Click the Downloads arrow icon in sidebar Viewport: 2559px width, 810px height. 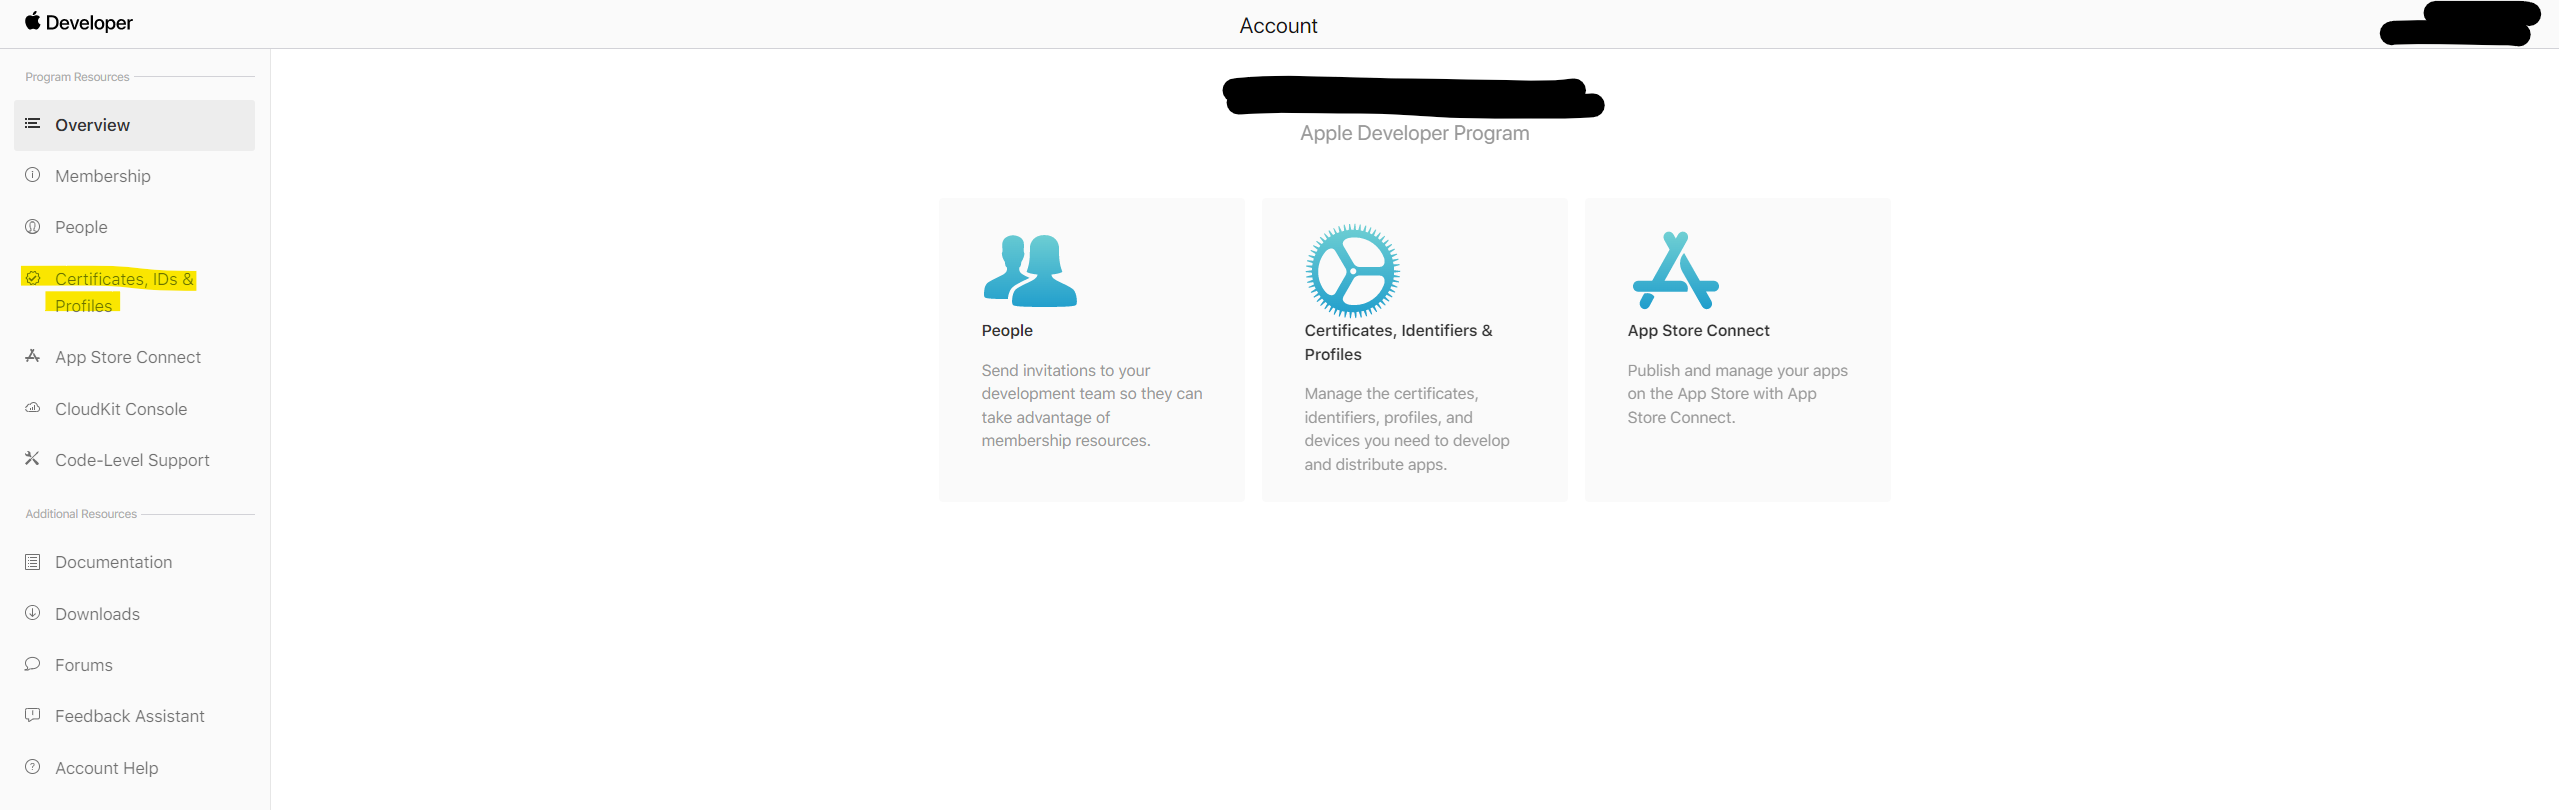click(x=33, y=613)
